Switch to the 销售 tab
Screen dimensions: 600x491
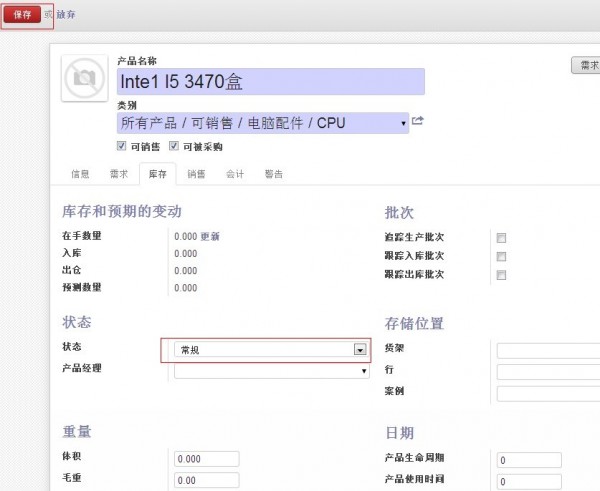point(196,174)
